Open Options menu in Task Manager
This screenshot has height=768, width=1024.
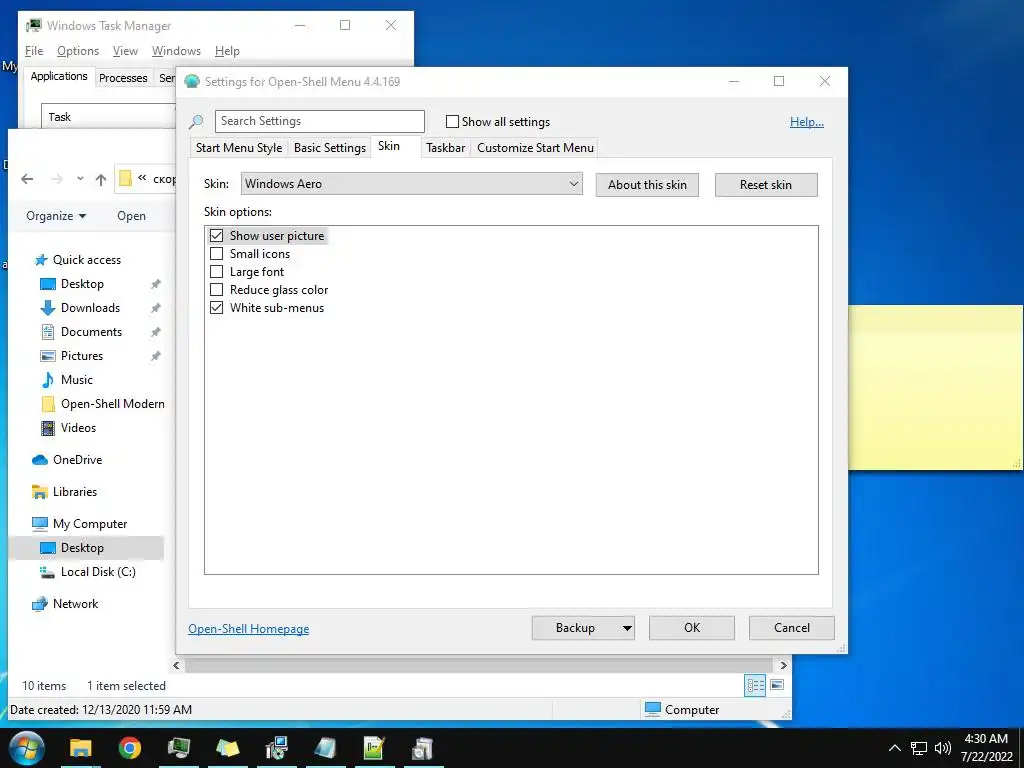pos(78,51)
